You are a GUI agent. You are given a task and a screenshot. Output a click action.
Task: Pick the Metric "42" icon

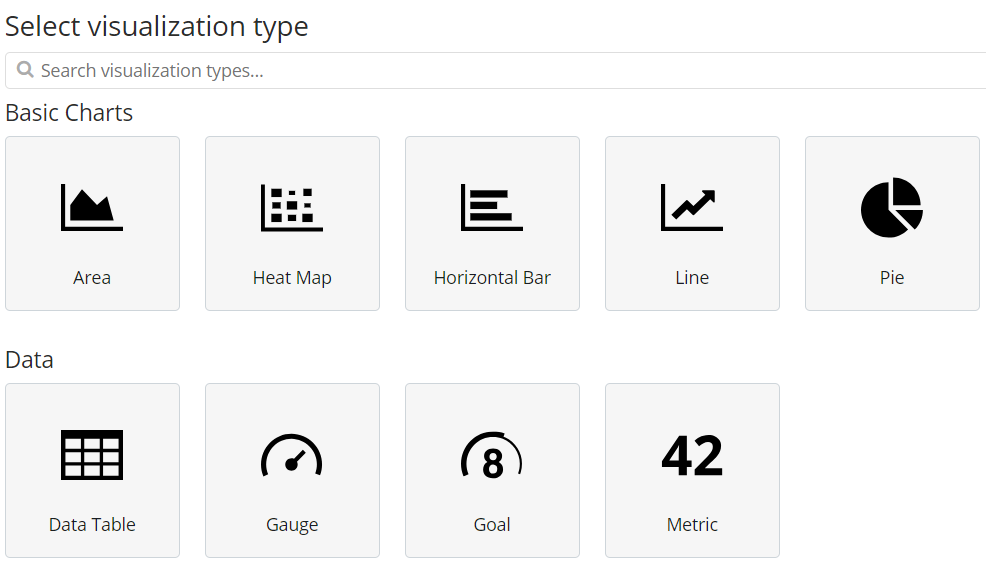[x=692, y=455]
